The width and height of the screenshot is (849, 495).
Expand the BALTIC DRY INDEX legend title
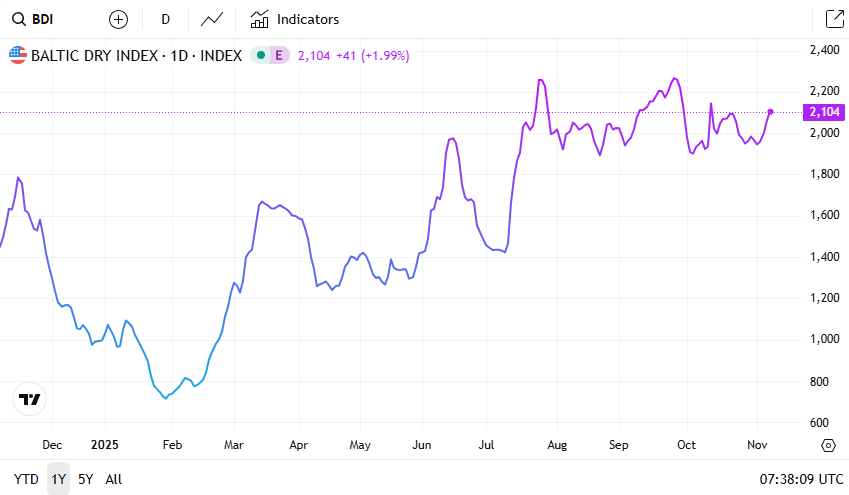pos(136,55)
